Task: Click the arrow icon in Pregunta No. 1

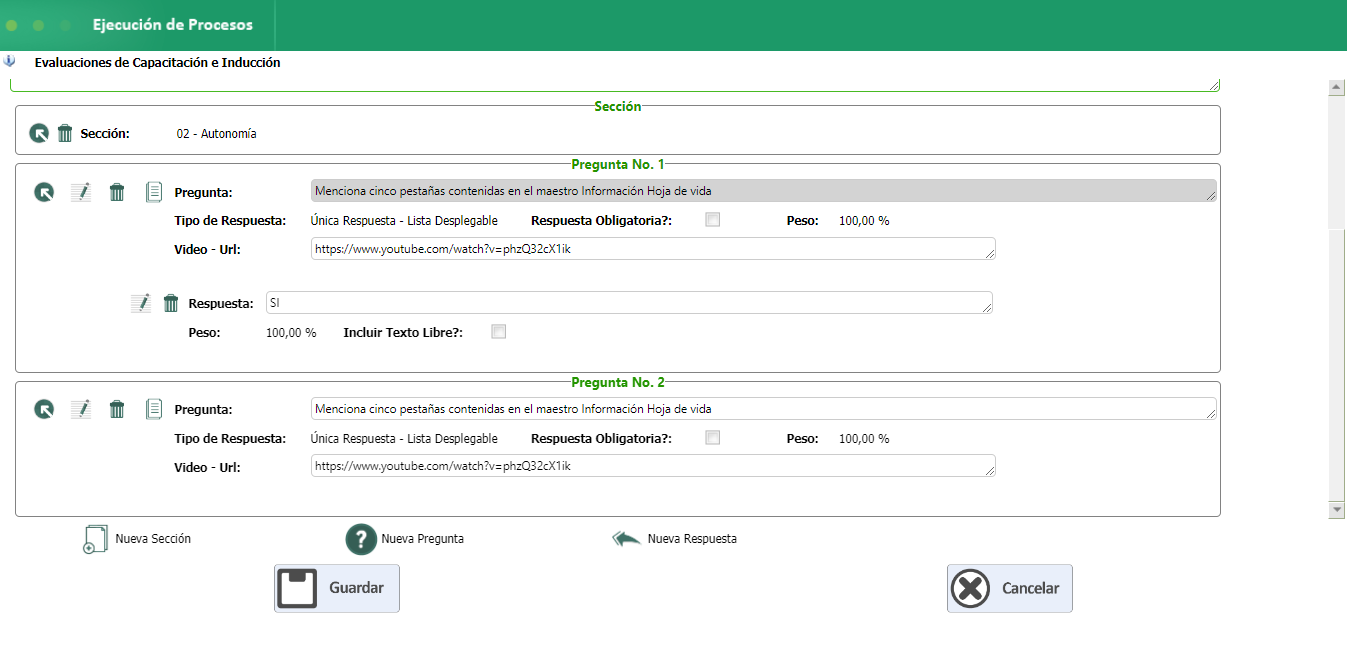Action: [44, 192]
